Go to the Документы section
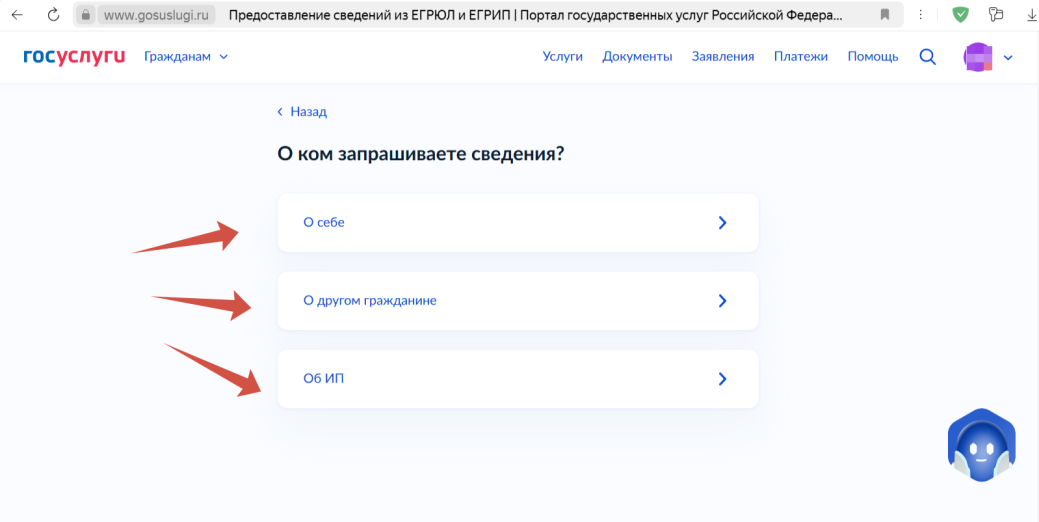This screenshot has width=1039, height=522. coord(637,57)
